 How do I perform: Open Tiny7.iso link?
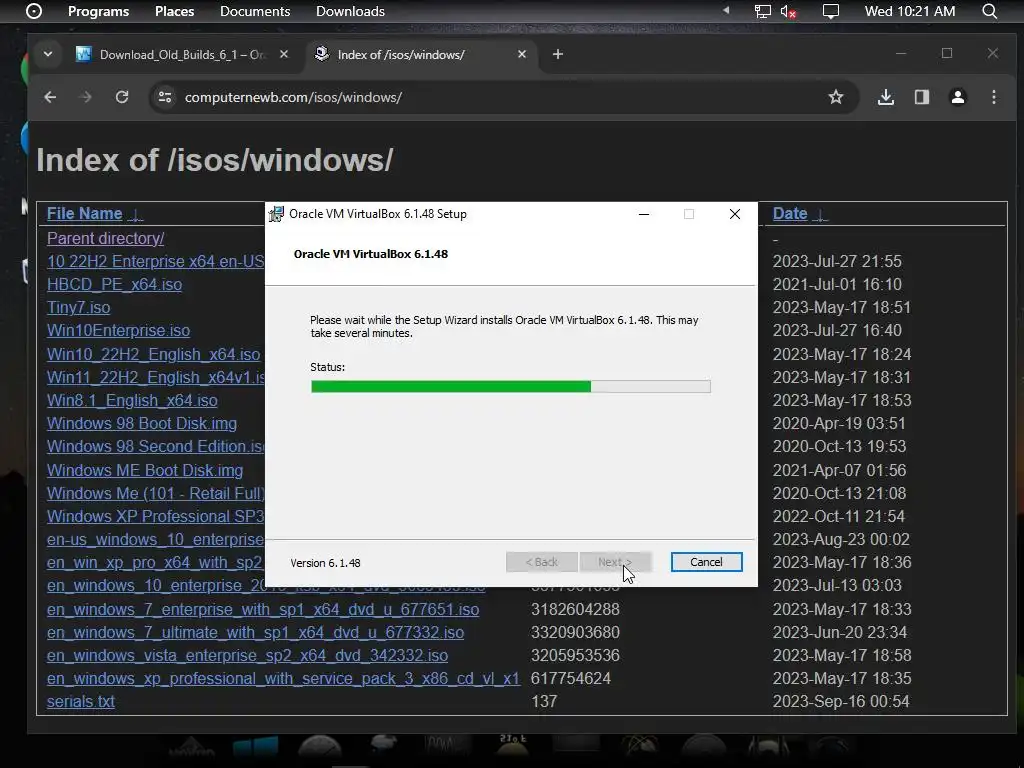[x=78, y=307]
